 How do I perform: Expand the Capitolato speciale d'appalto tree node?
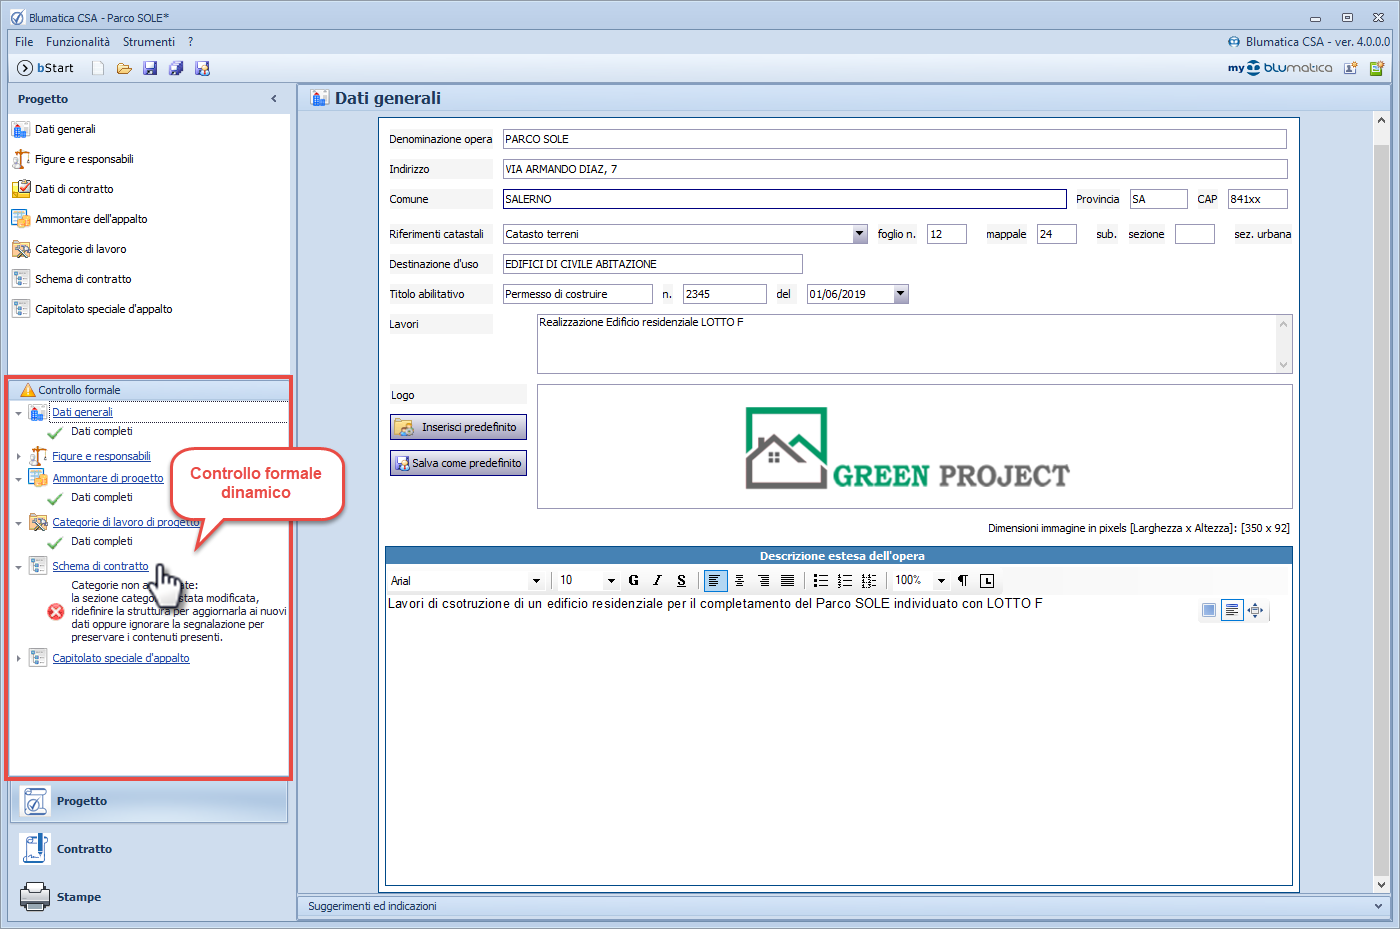pos(19,658)
